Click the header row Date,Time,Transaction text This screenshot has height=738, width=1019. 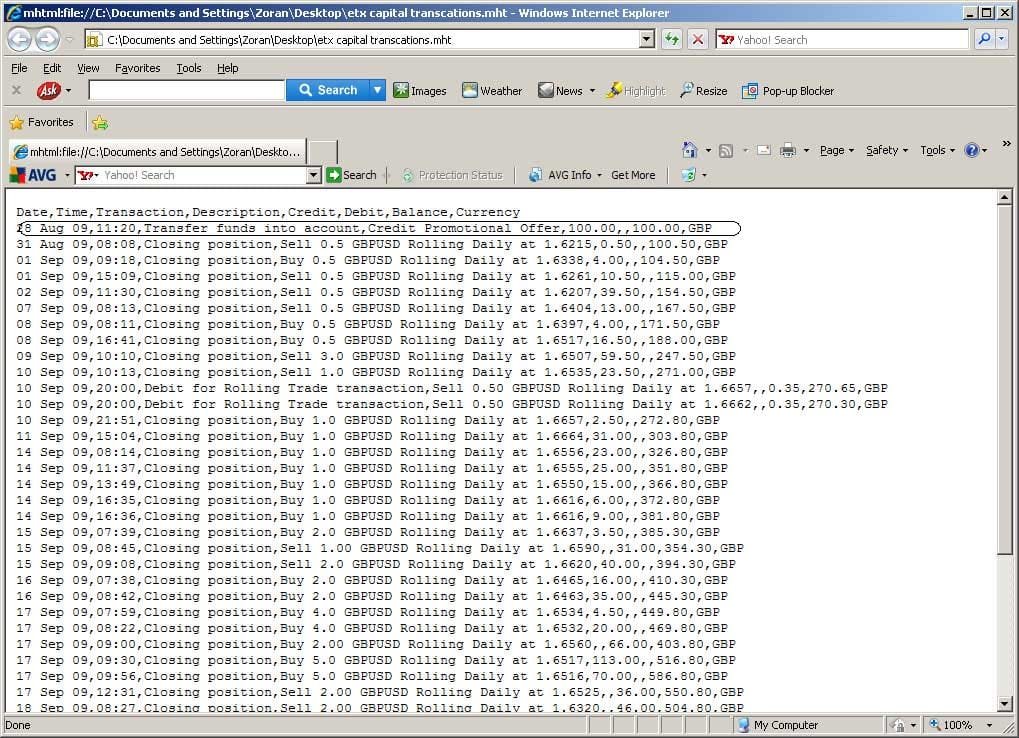click(x=268, y=212)
